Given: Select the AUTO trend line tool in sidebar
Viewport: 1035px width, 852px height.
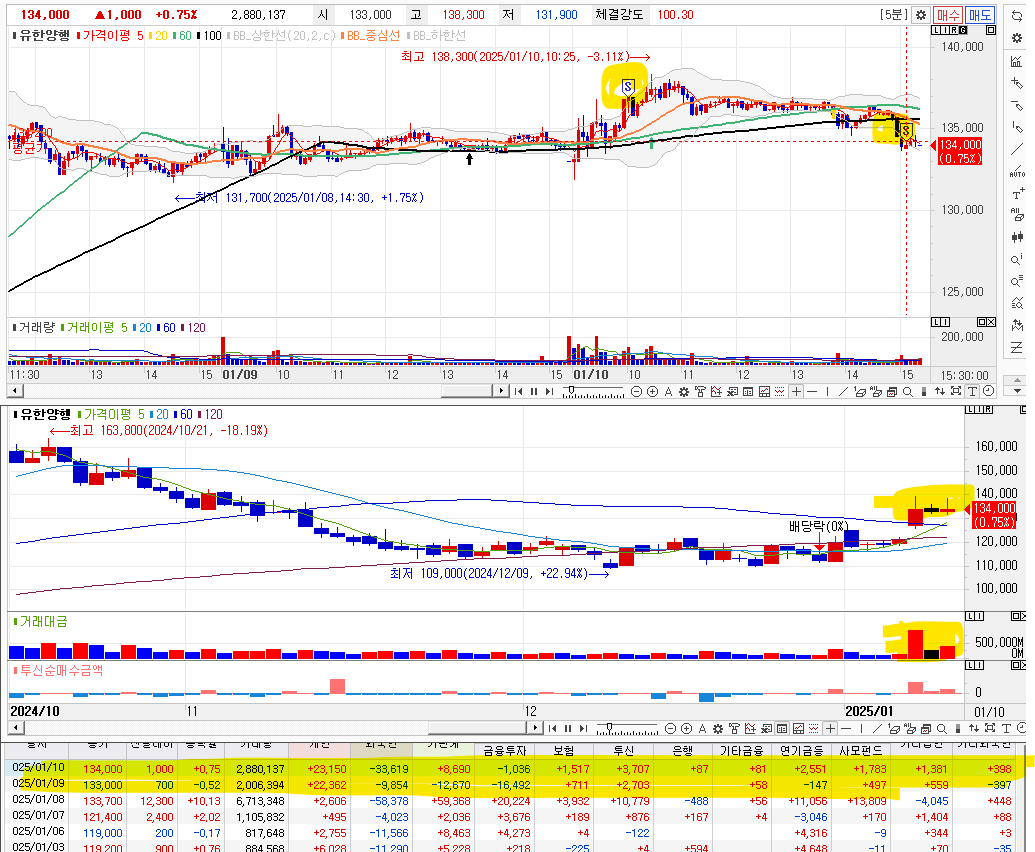Looking at the screenshot, I should click(1017, 172).
